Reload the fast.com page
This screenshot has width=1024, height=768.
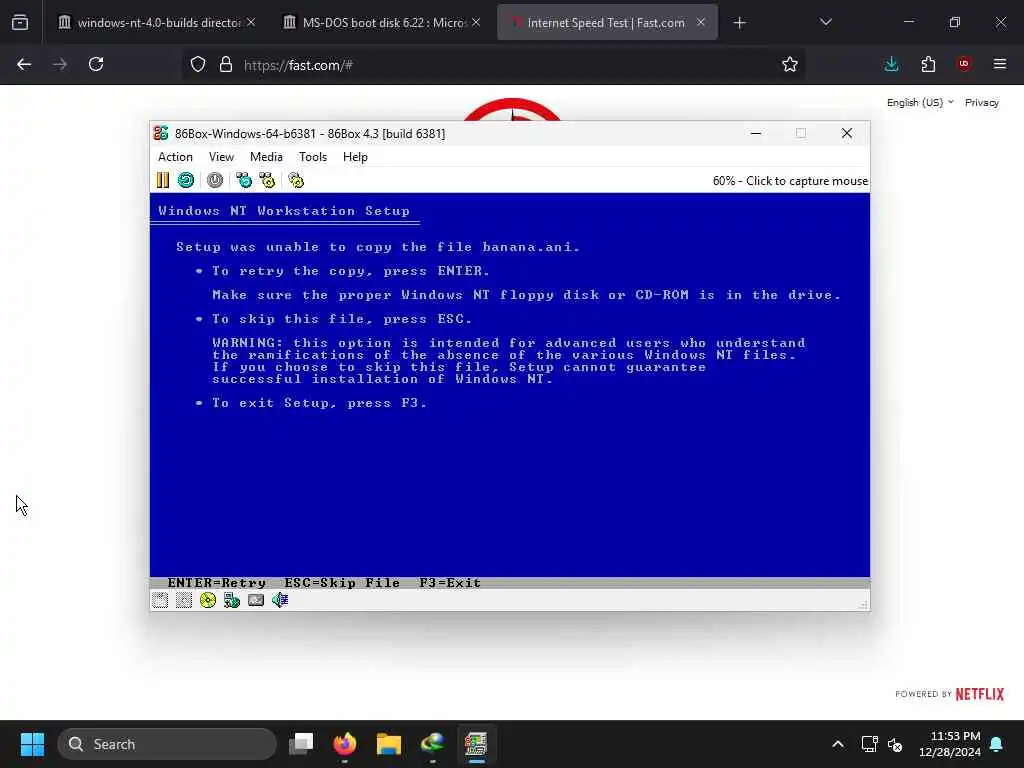96,64
